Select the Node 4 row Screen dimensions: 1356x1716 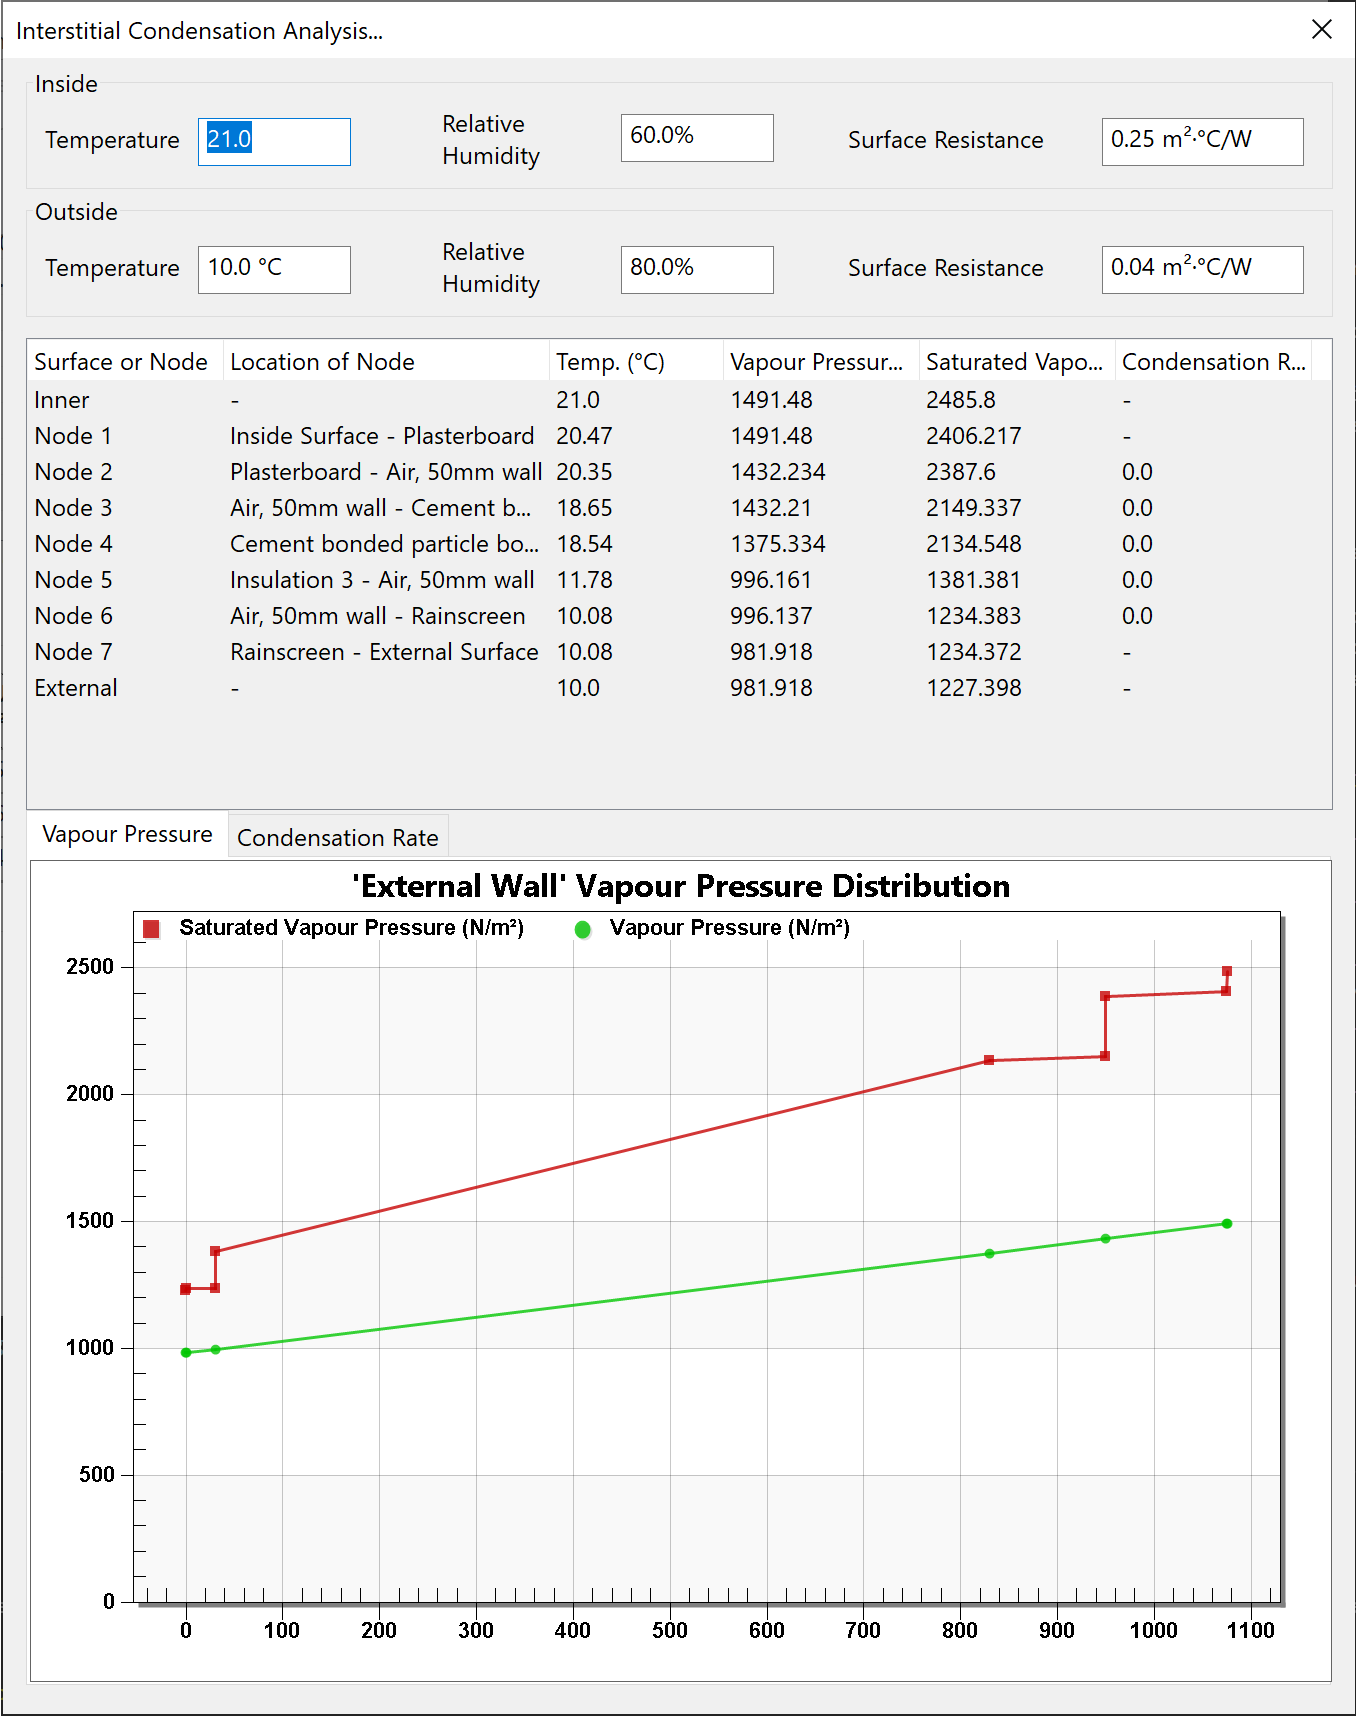point(679,544)
